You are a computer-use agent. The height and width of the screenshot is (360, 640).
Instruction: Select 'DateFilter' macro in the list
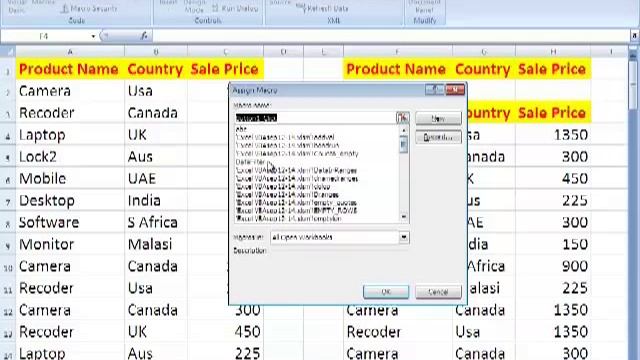coord(250,162)
